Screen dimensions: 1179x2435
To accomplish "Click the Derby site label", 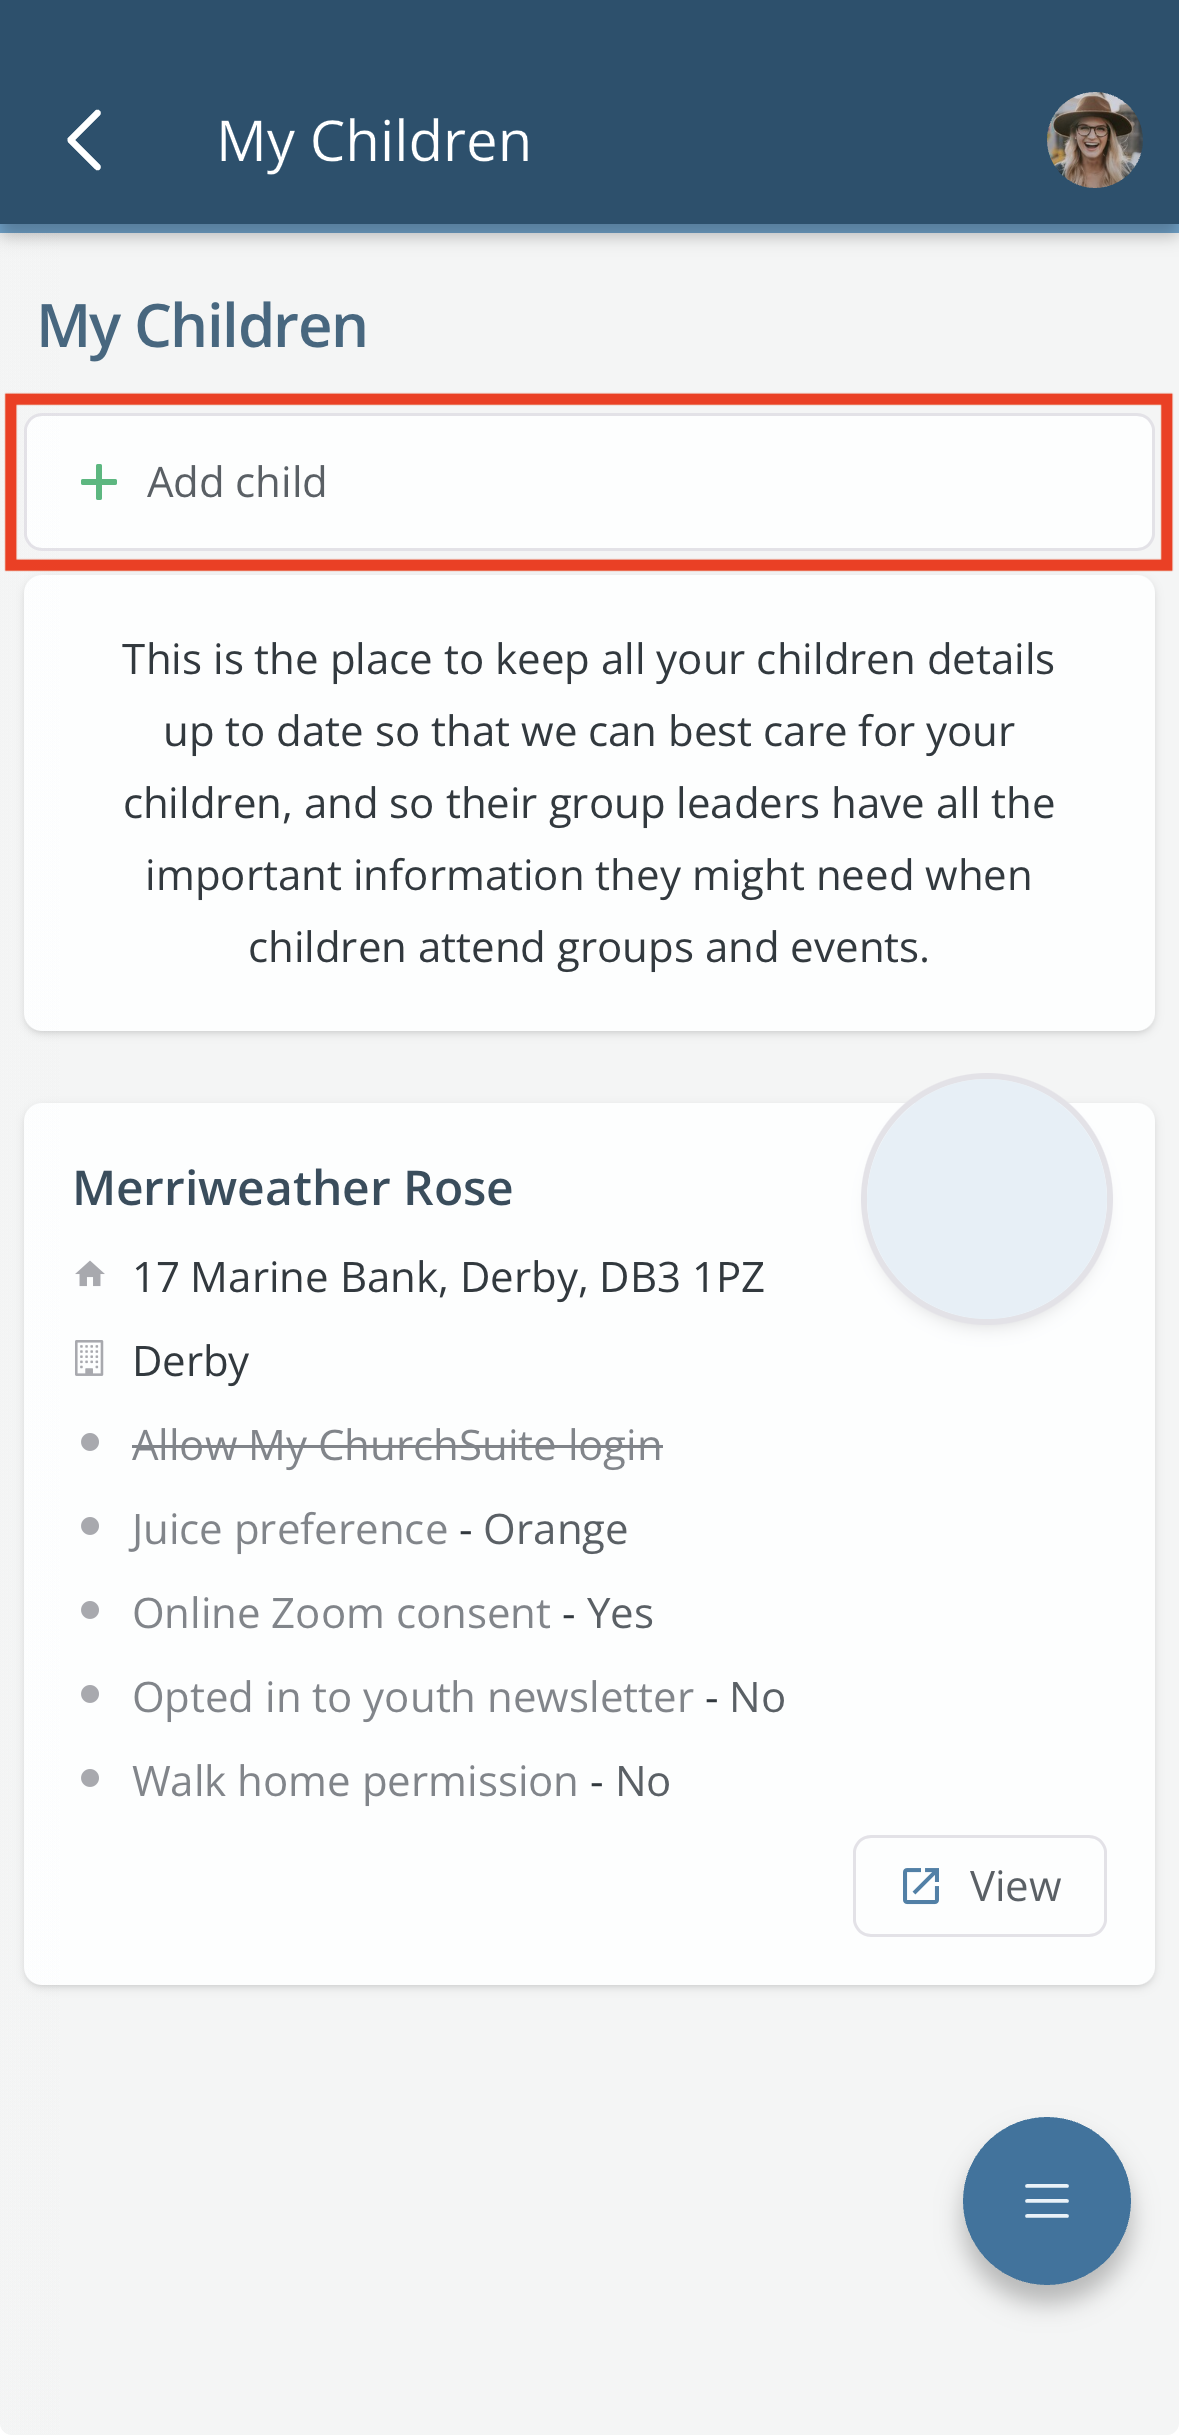I will tap(191, 1361).
